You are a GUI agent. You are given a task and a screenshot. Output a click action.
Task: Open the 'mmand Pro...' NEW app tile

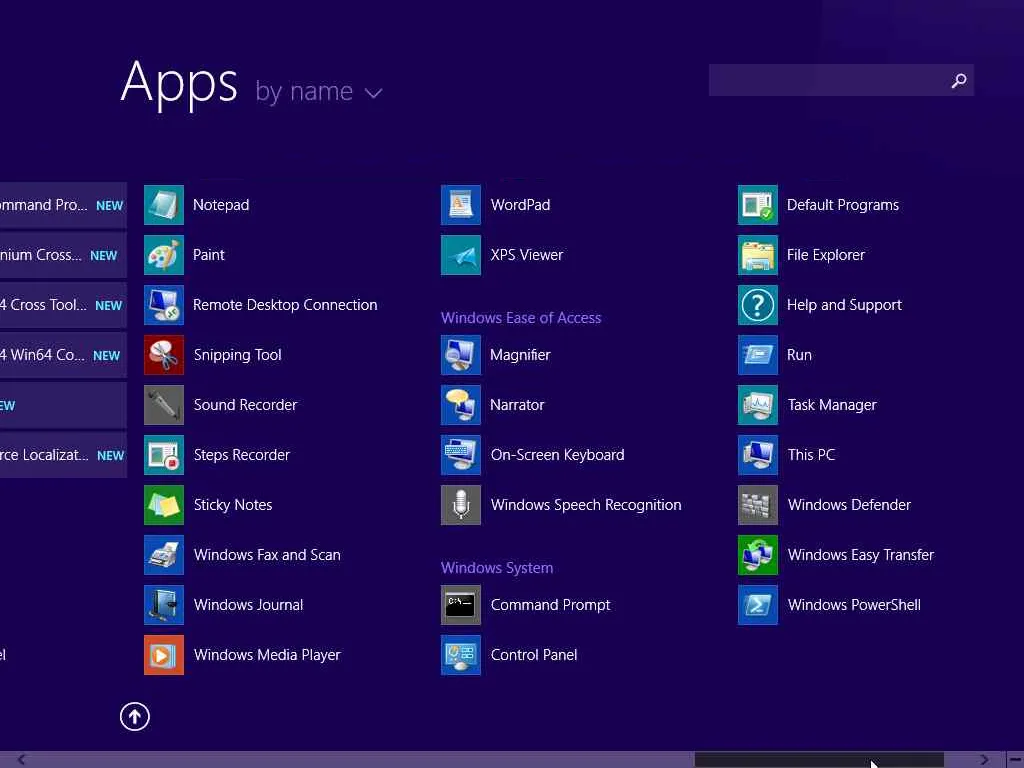click(x=63, y=205)
